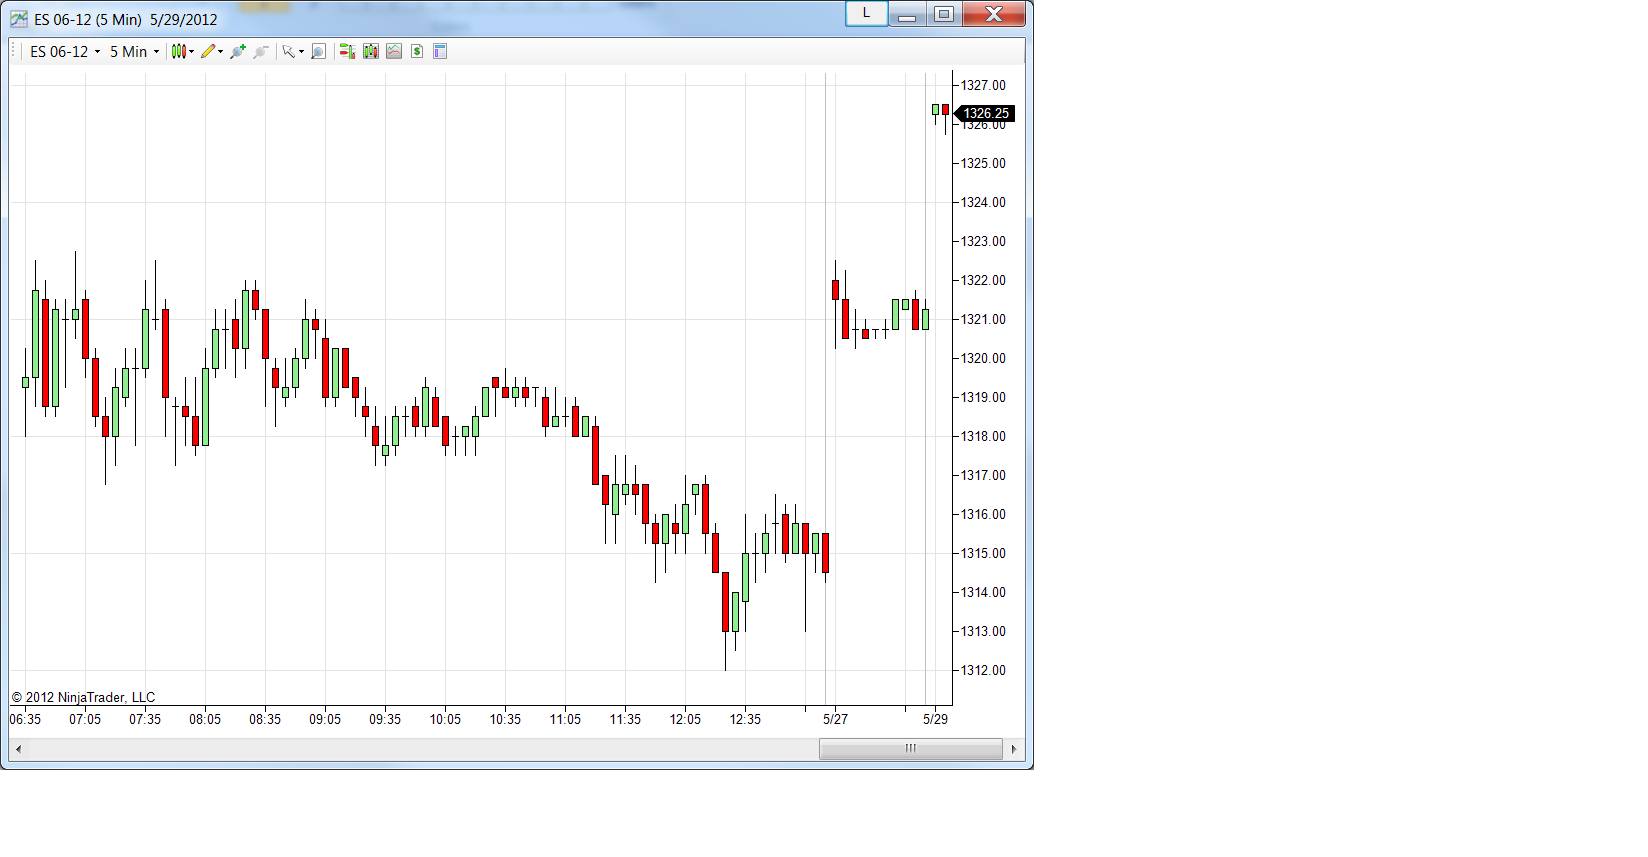Open the chart Properties icon
Viewport: 1648px width, 857px height.
[x=440, y=52]
